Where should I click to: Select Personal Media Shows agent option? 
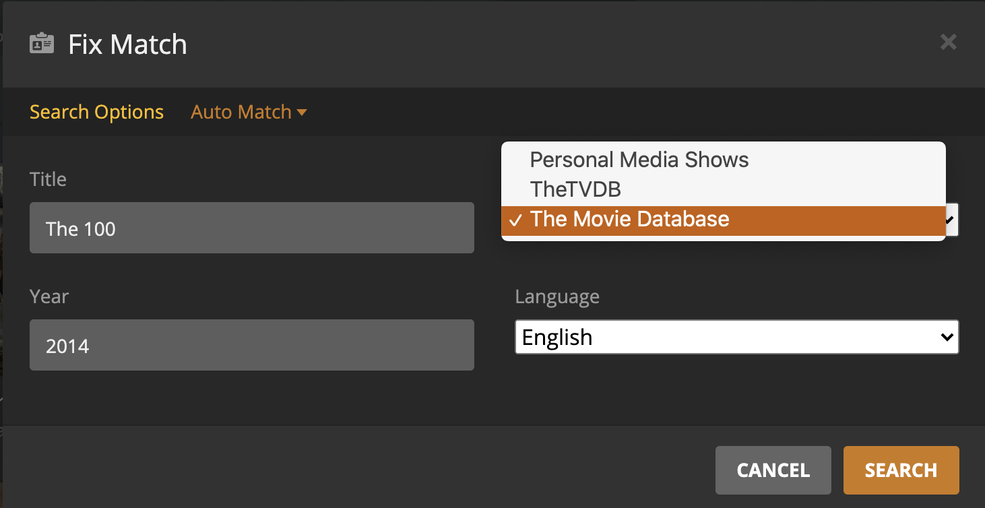638,160
